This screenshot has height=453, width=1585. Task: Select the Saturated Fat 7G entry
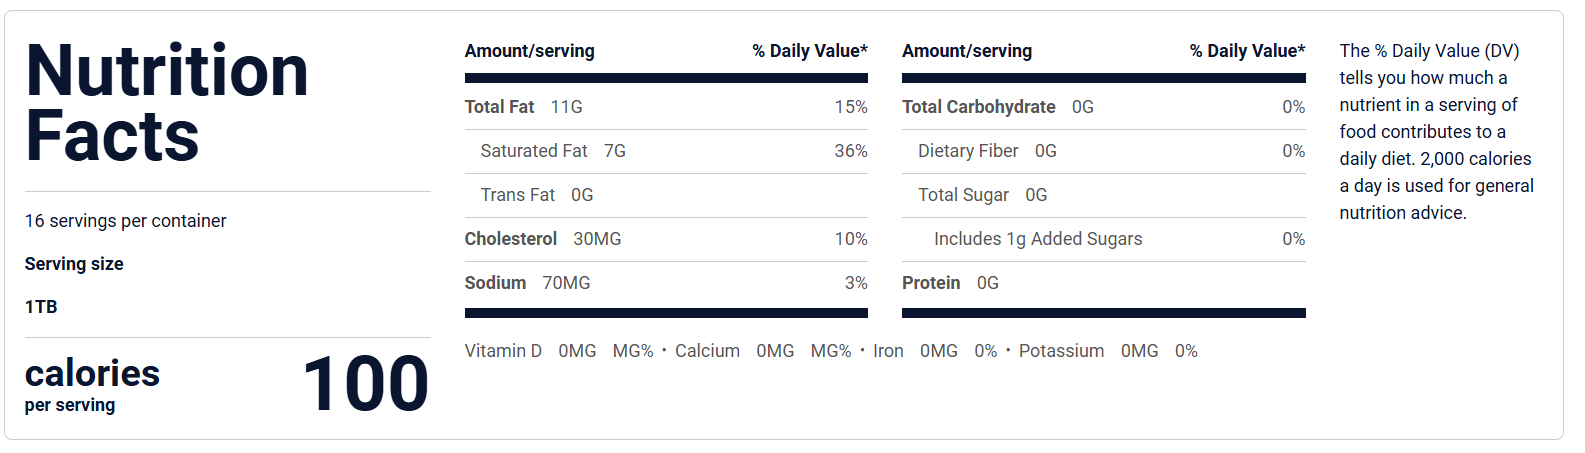pos(553,151)
